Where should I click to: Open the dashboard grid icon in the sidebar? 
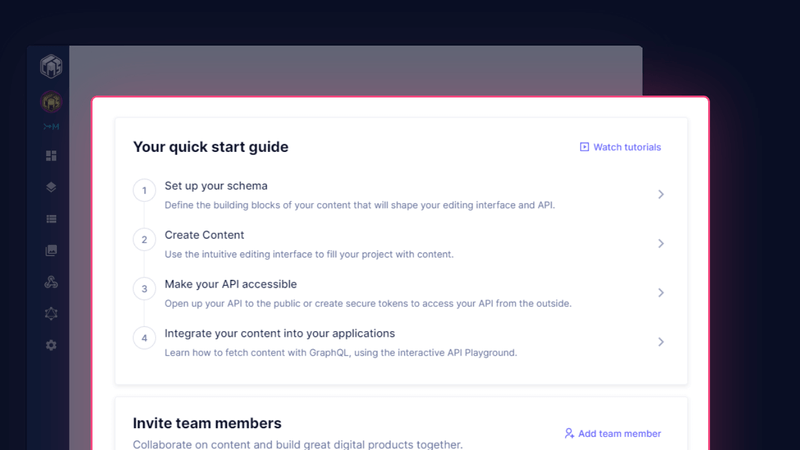click(x=51, y=156)
